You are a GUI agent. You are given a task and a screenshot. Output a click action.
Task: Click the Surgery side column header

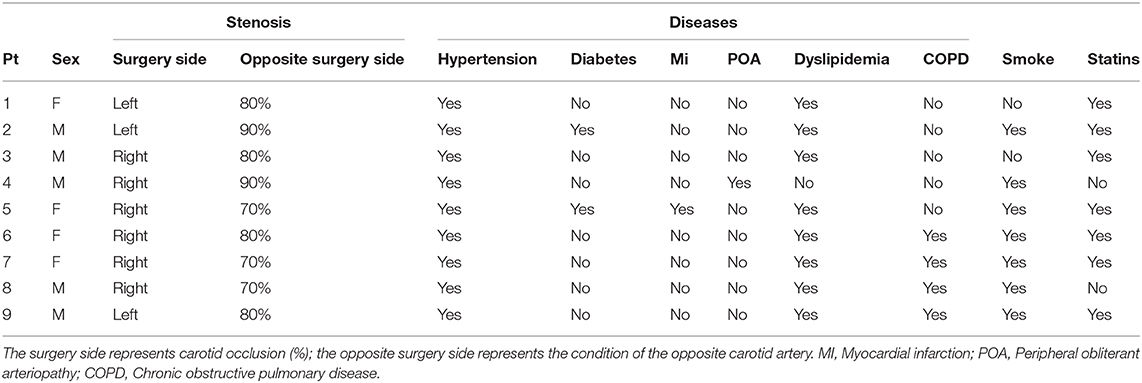click(x=160, y=61)
